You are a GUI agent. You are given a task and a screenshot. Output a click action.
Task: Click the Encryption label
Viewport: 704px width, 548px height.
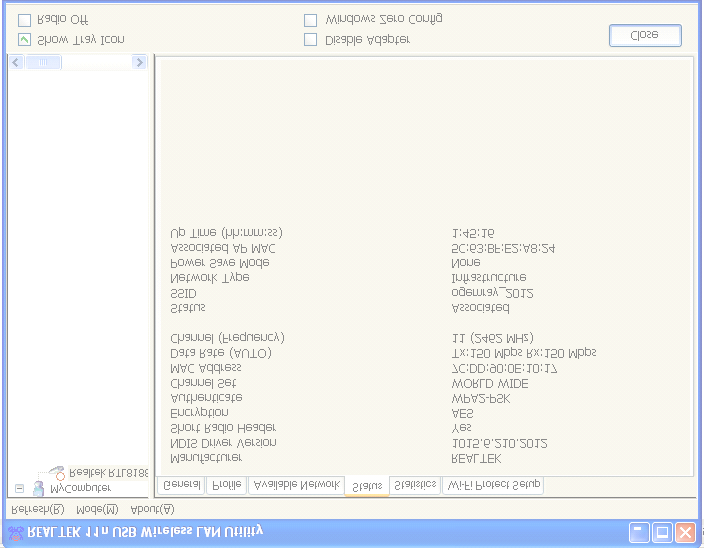199,413
